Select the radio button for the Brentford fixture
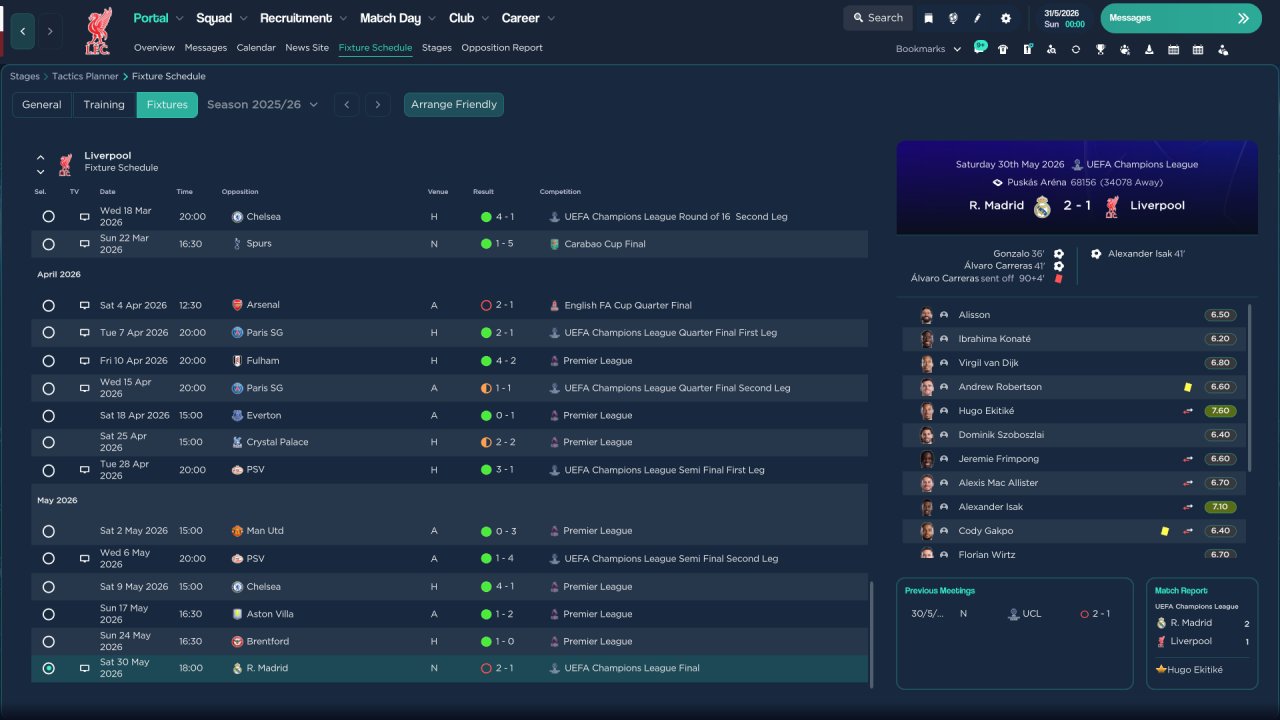 coord(48,641)
